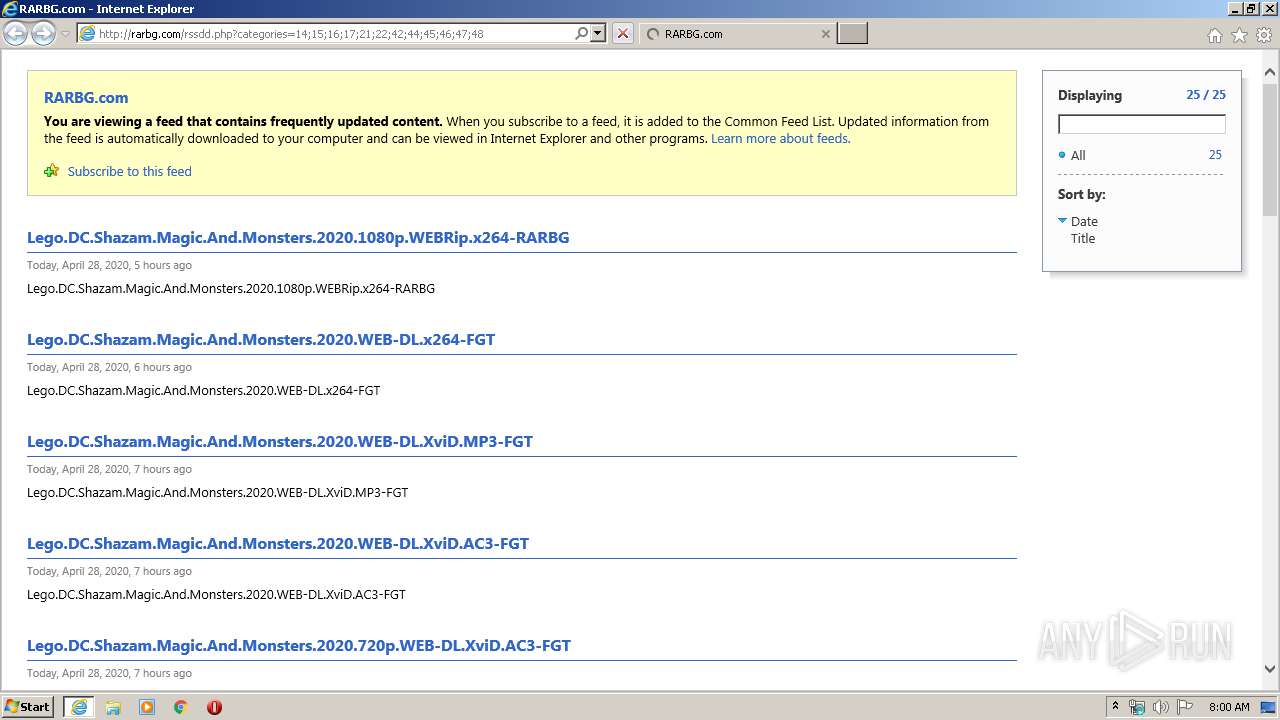Open Favorites star icon
Viewport: 1280px width, 720px height.
point(1239,35)
